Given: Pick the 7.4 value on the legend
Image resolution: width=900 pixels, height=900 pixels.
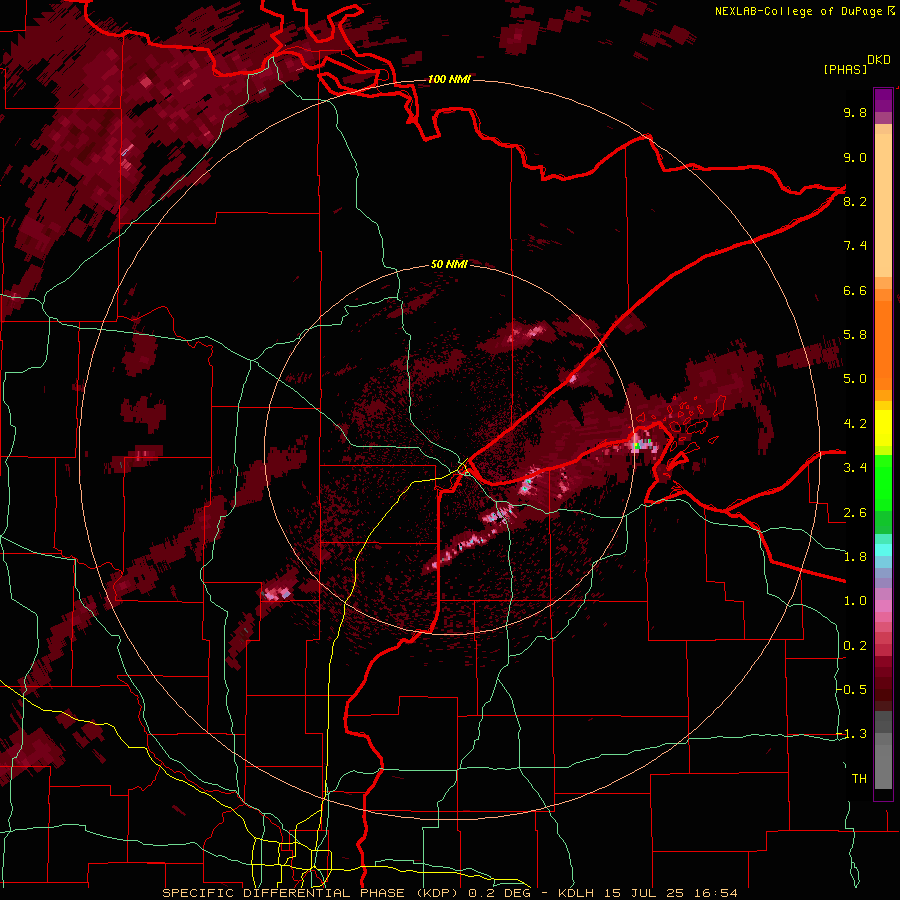Looking at the screenshot, I should [x=855, y=246].
